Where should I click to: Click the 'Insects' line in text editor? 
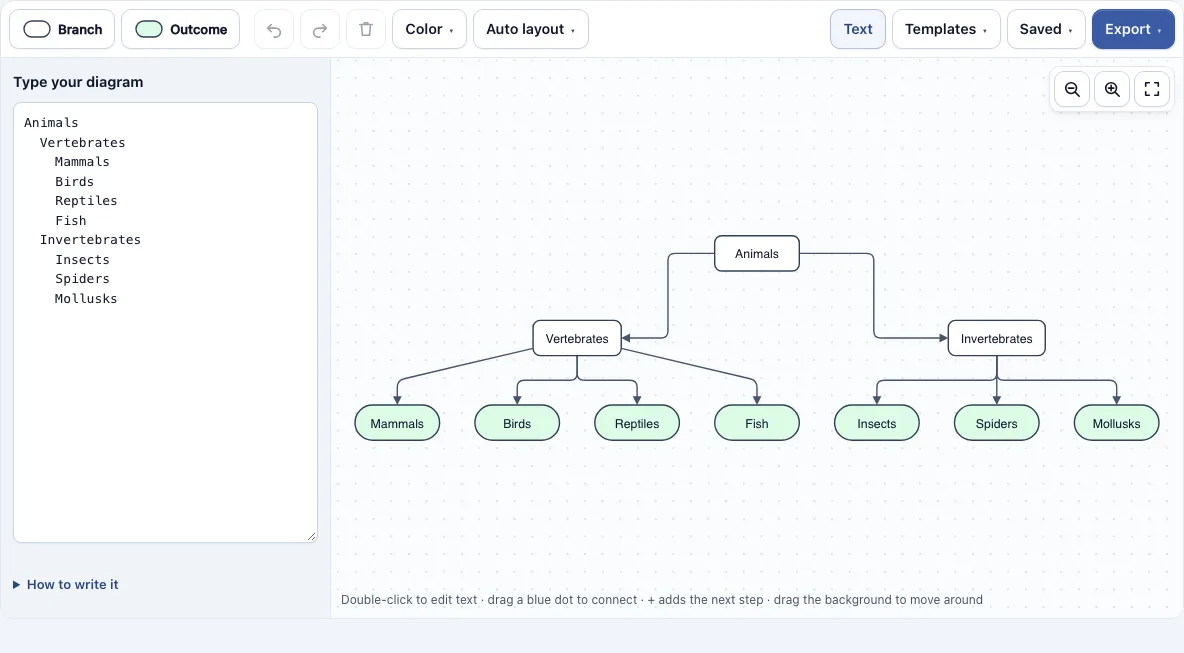click(82, 259)
